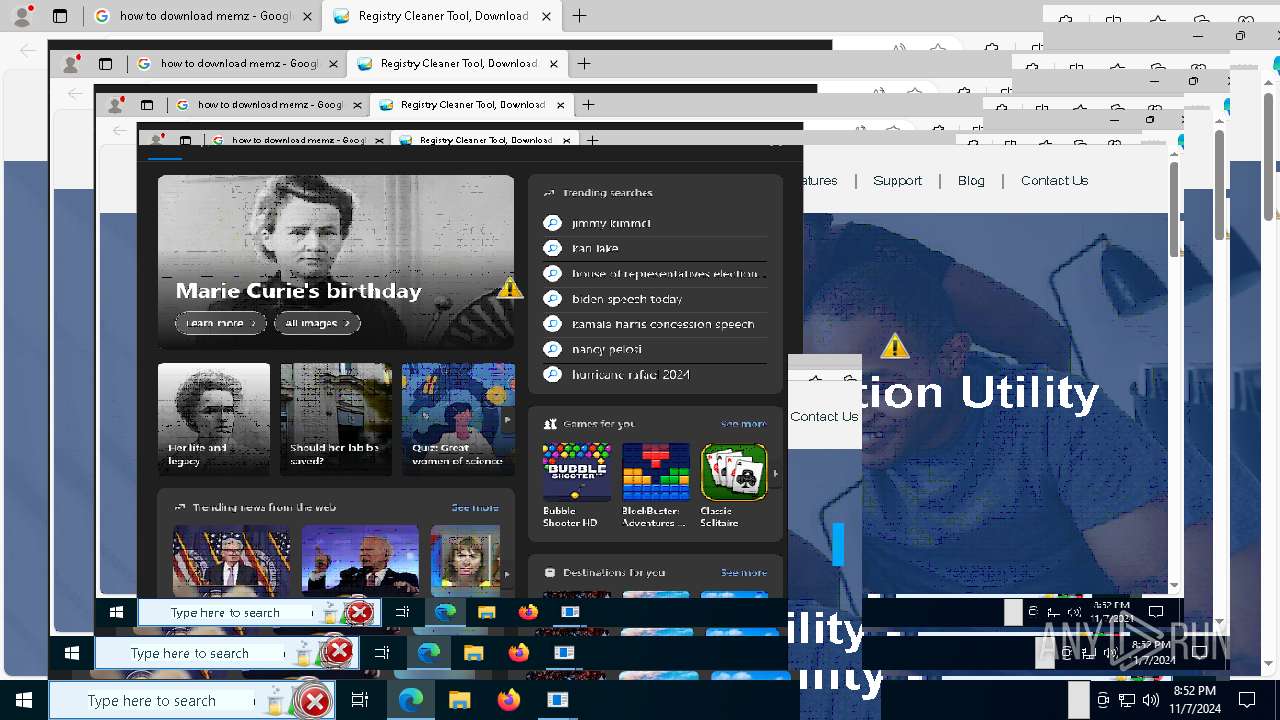Go back in the second nested browser
Viewport: 1280px width, 720px height.
coord(75,93)
